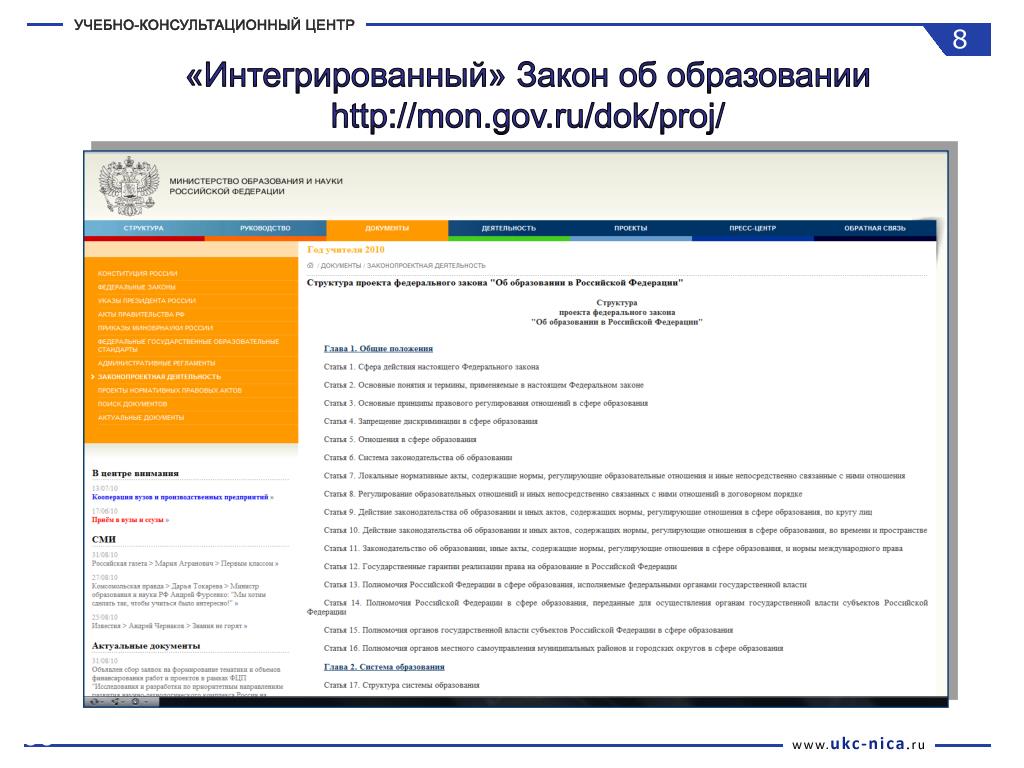
Task: Open КОНСТИТУЦИЯ РОССИИ in the sidebar menu
Action: point(137,274)
